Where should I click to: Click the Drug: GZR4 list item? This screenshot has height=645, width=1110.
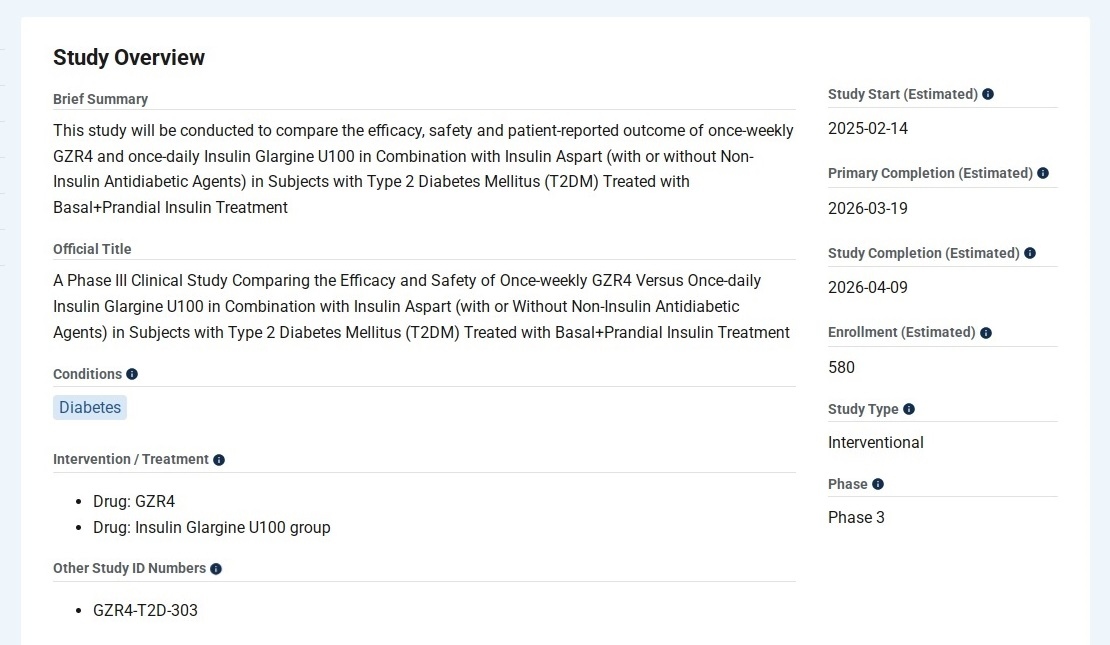[134, 501]
